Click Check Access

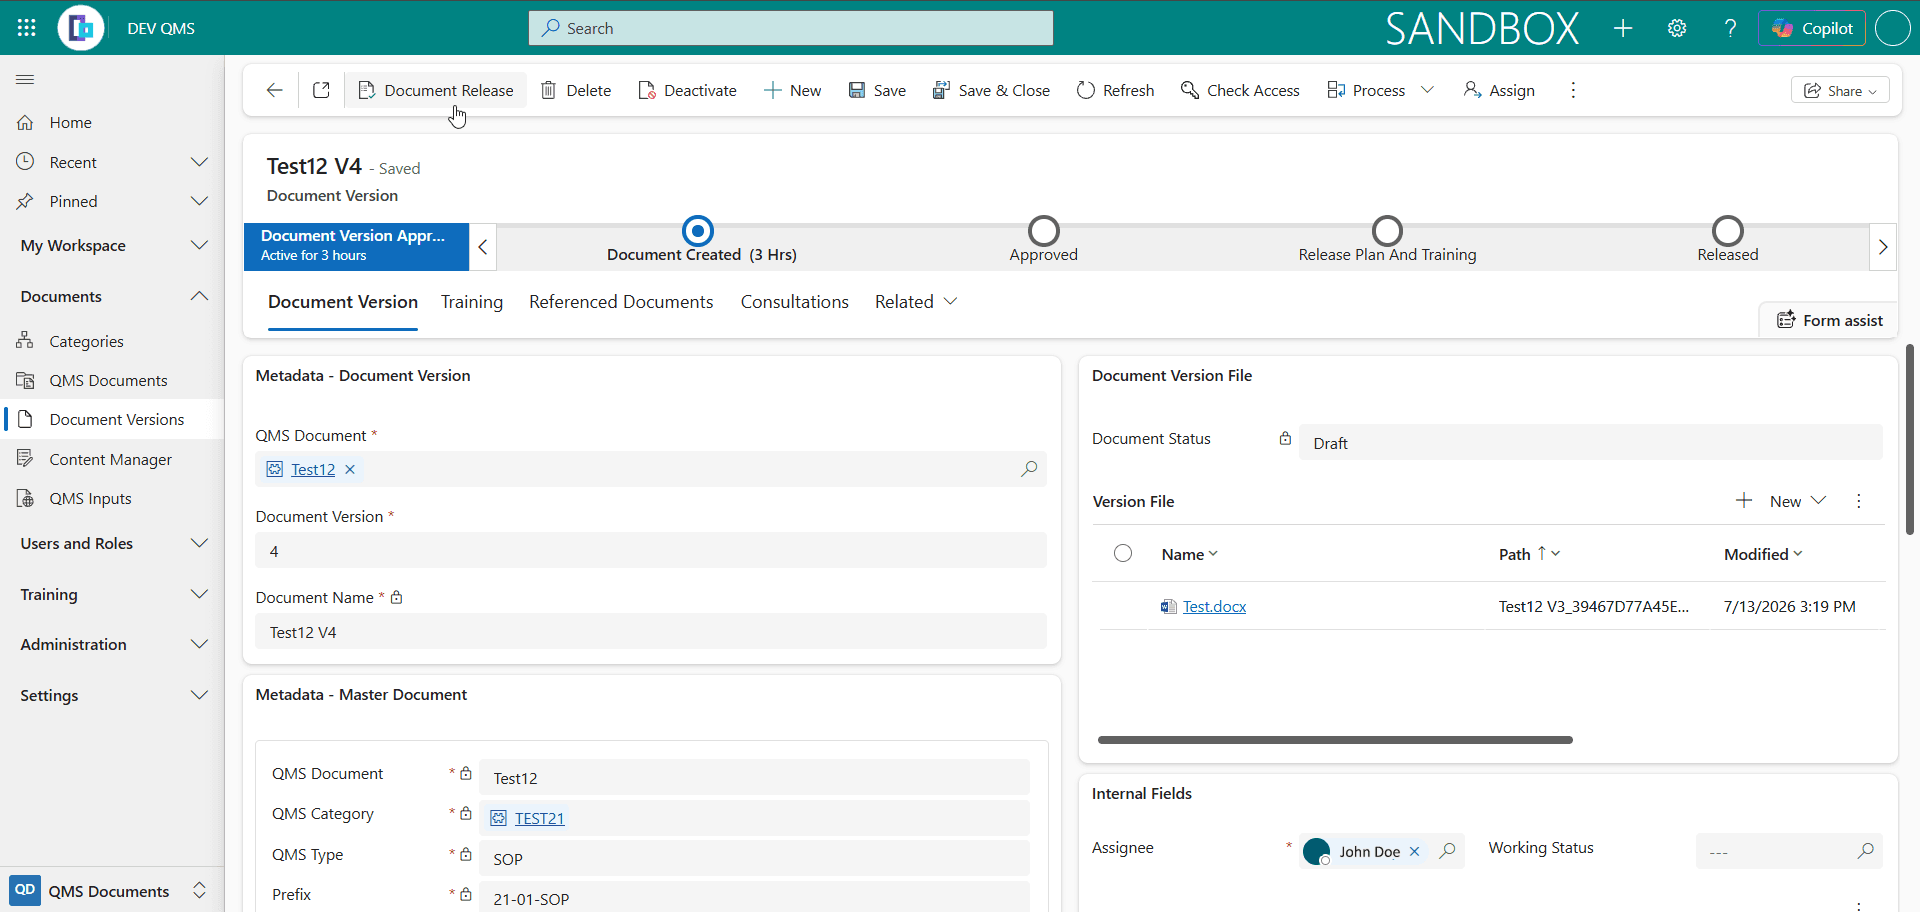tap(1240, 90)
